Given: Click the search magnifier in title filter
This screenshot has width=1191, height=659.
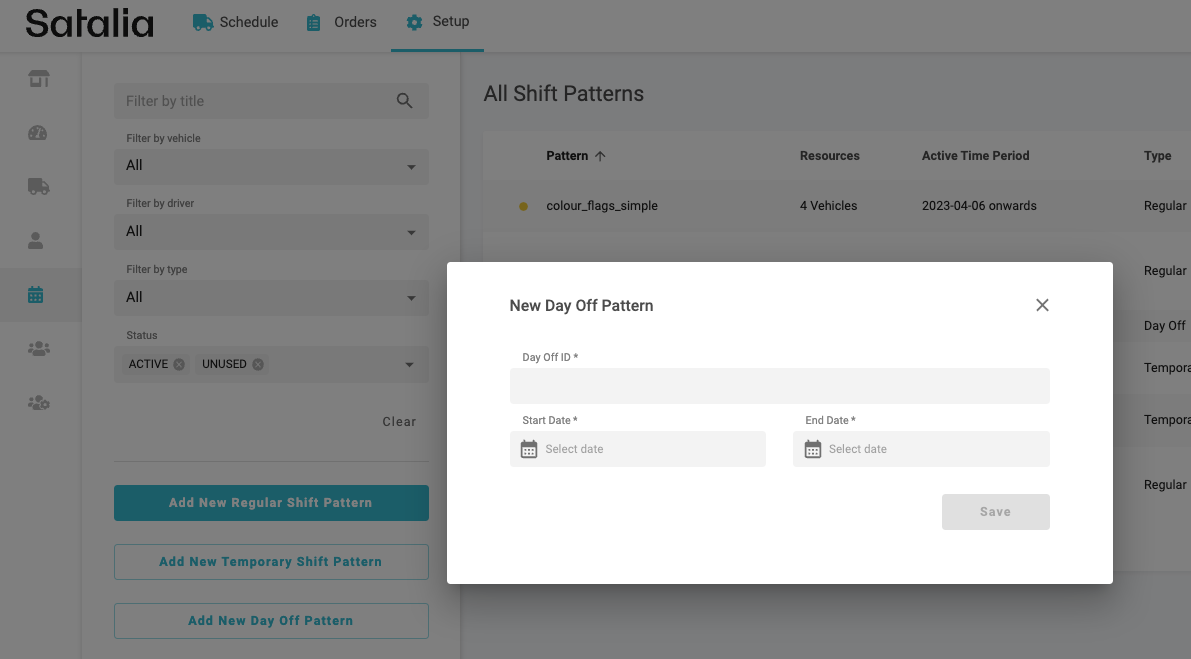Looking at the screenshot, I should click(404, 101).
